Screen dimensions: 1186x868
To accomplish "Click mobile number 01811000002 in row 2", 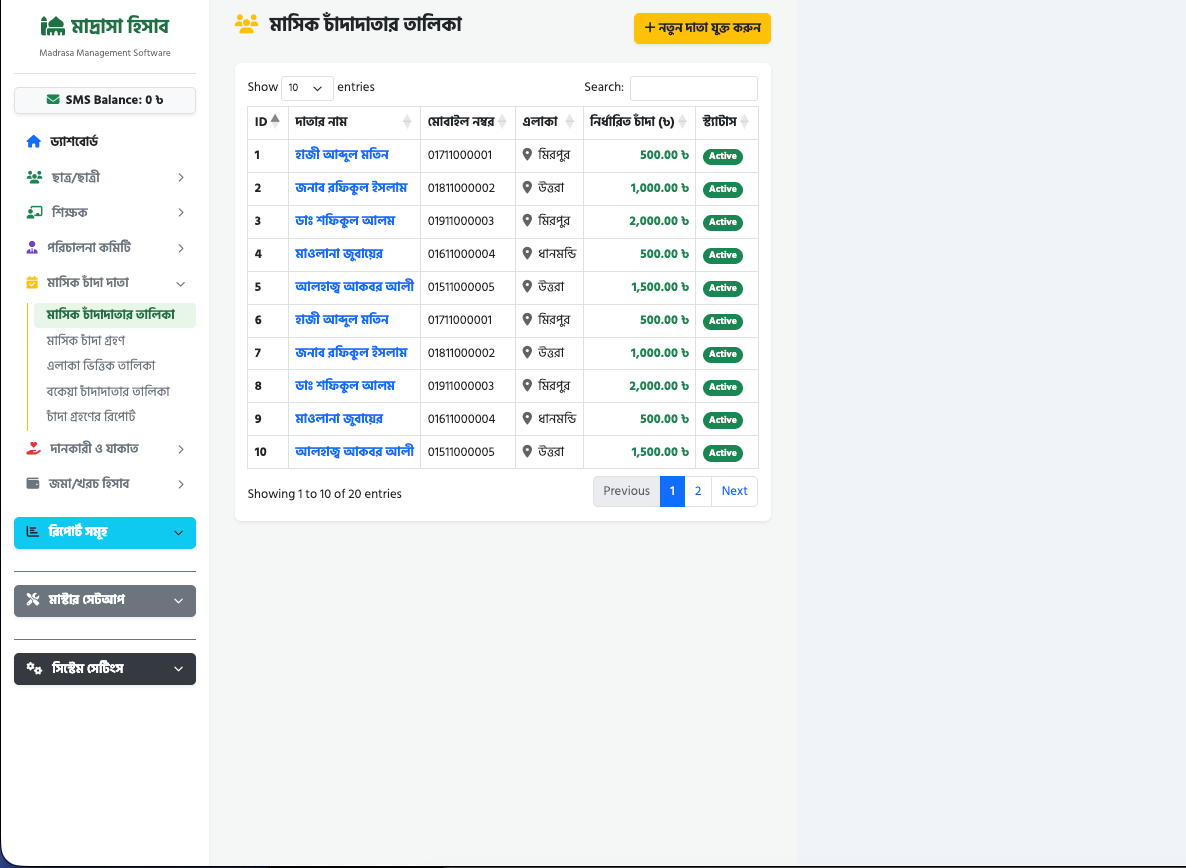I will pos(461,188).
